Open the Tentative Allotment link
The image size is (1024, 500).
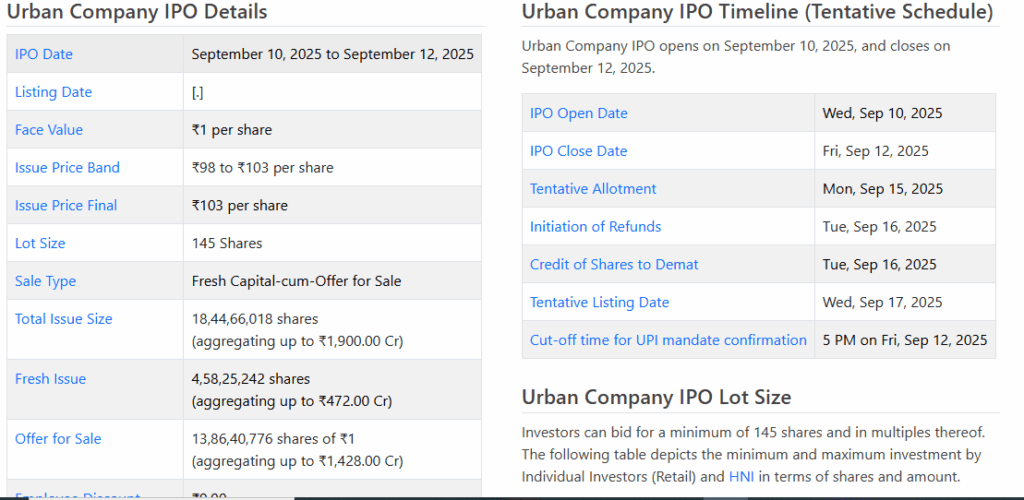593,189
